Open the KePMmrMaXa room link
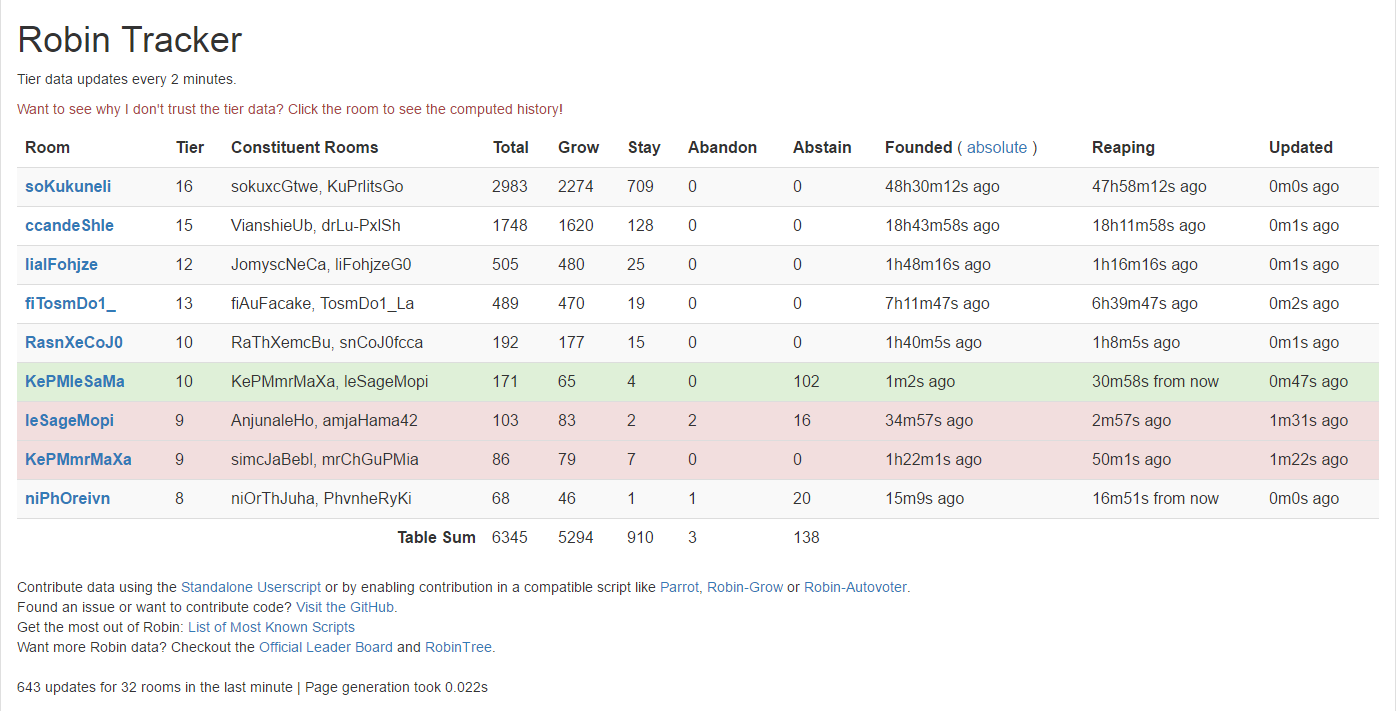This screenshot has width=1396, height=711. point(78,459)
